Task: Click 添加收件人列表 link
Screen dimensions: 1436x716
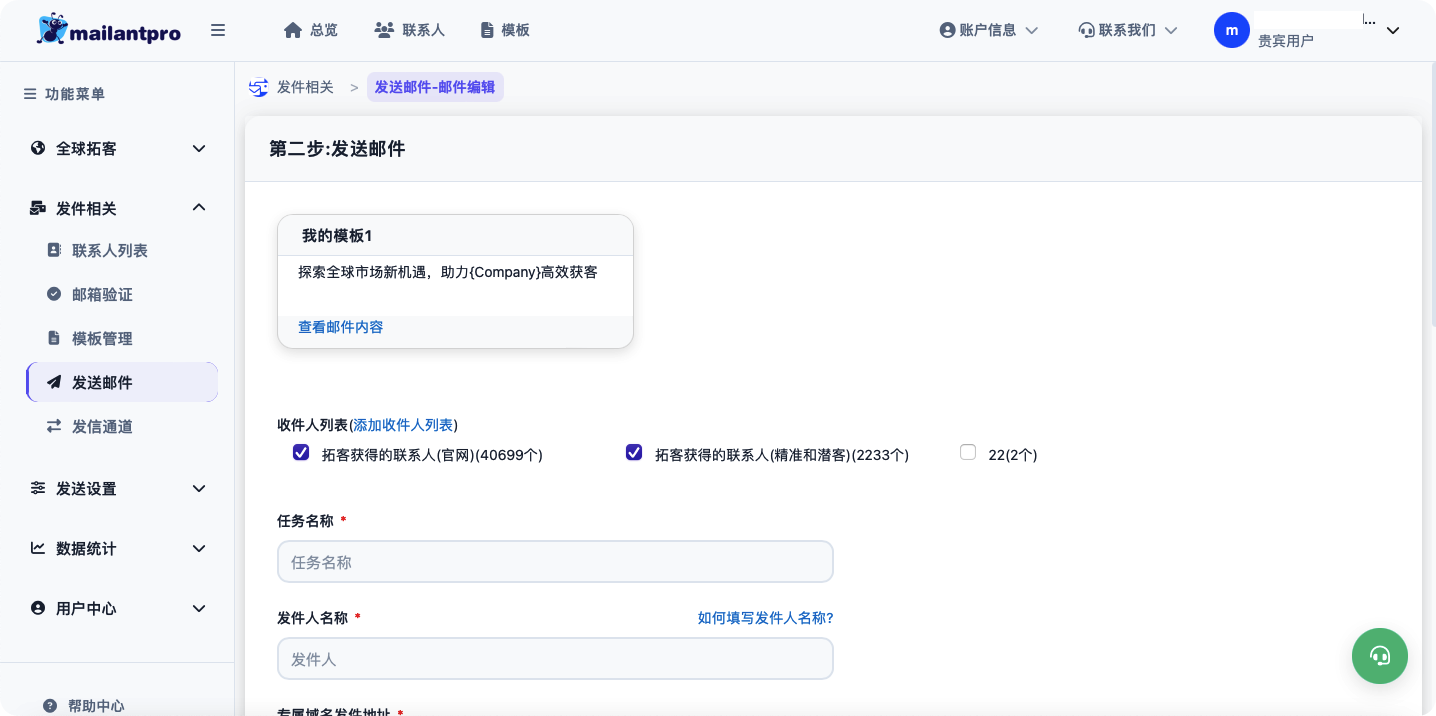Action: pos(403,425)
